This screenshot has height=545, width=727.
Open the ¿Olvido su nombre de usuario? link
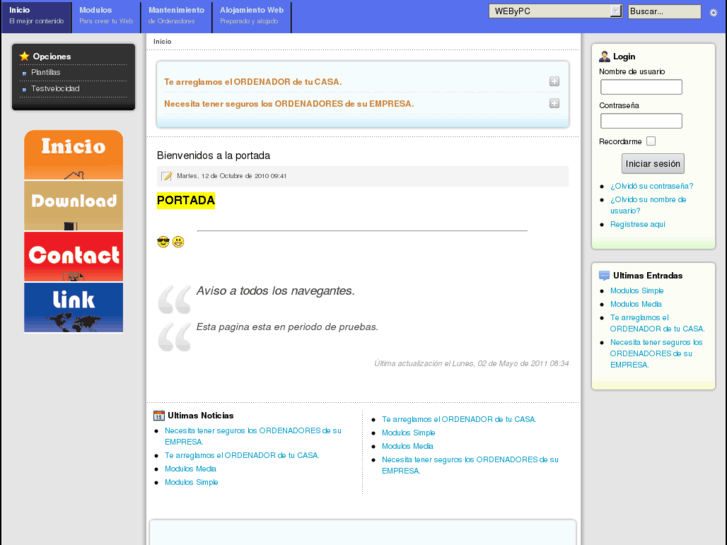(648, 205)
